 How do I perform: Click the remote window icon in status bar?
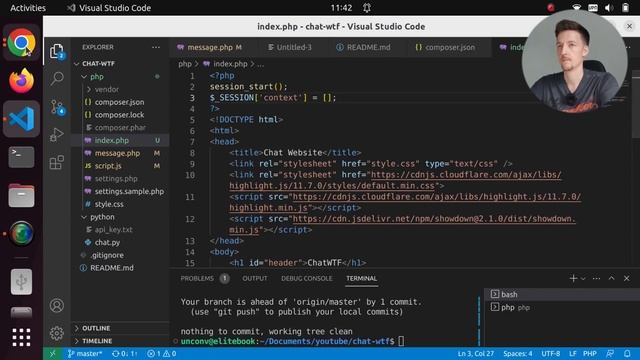(52, 353)
